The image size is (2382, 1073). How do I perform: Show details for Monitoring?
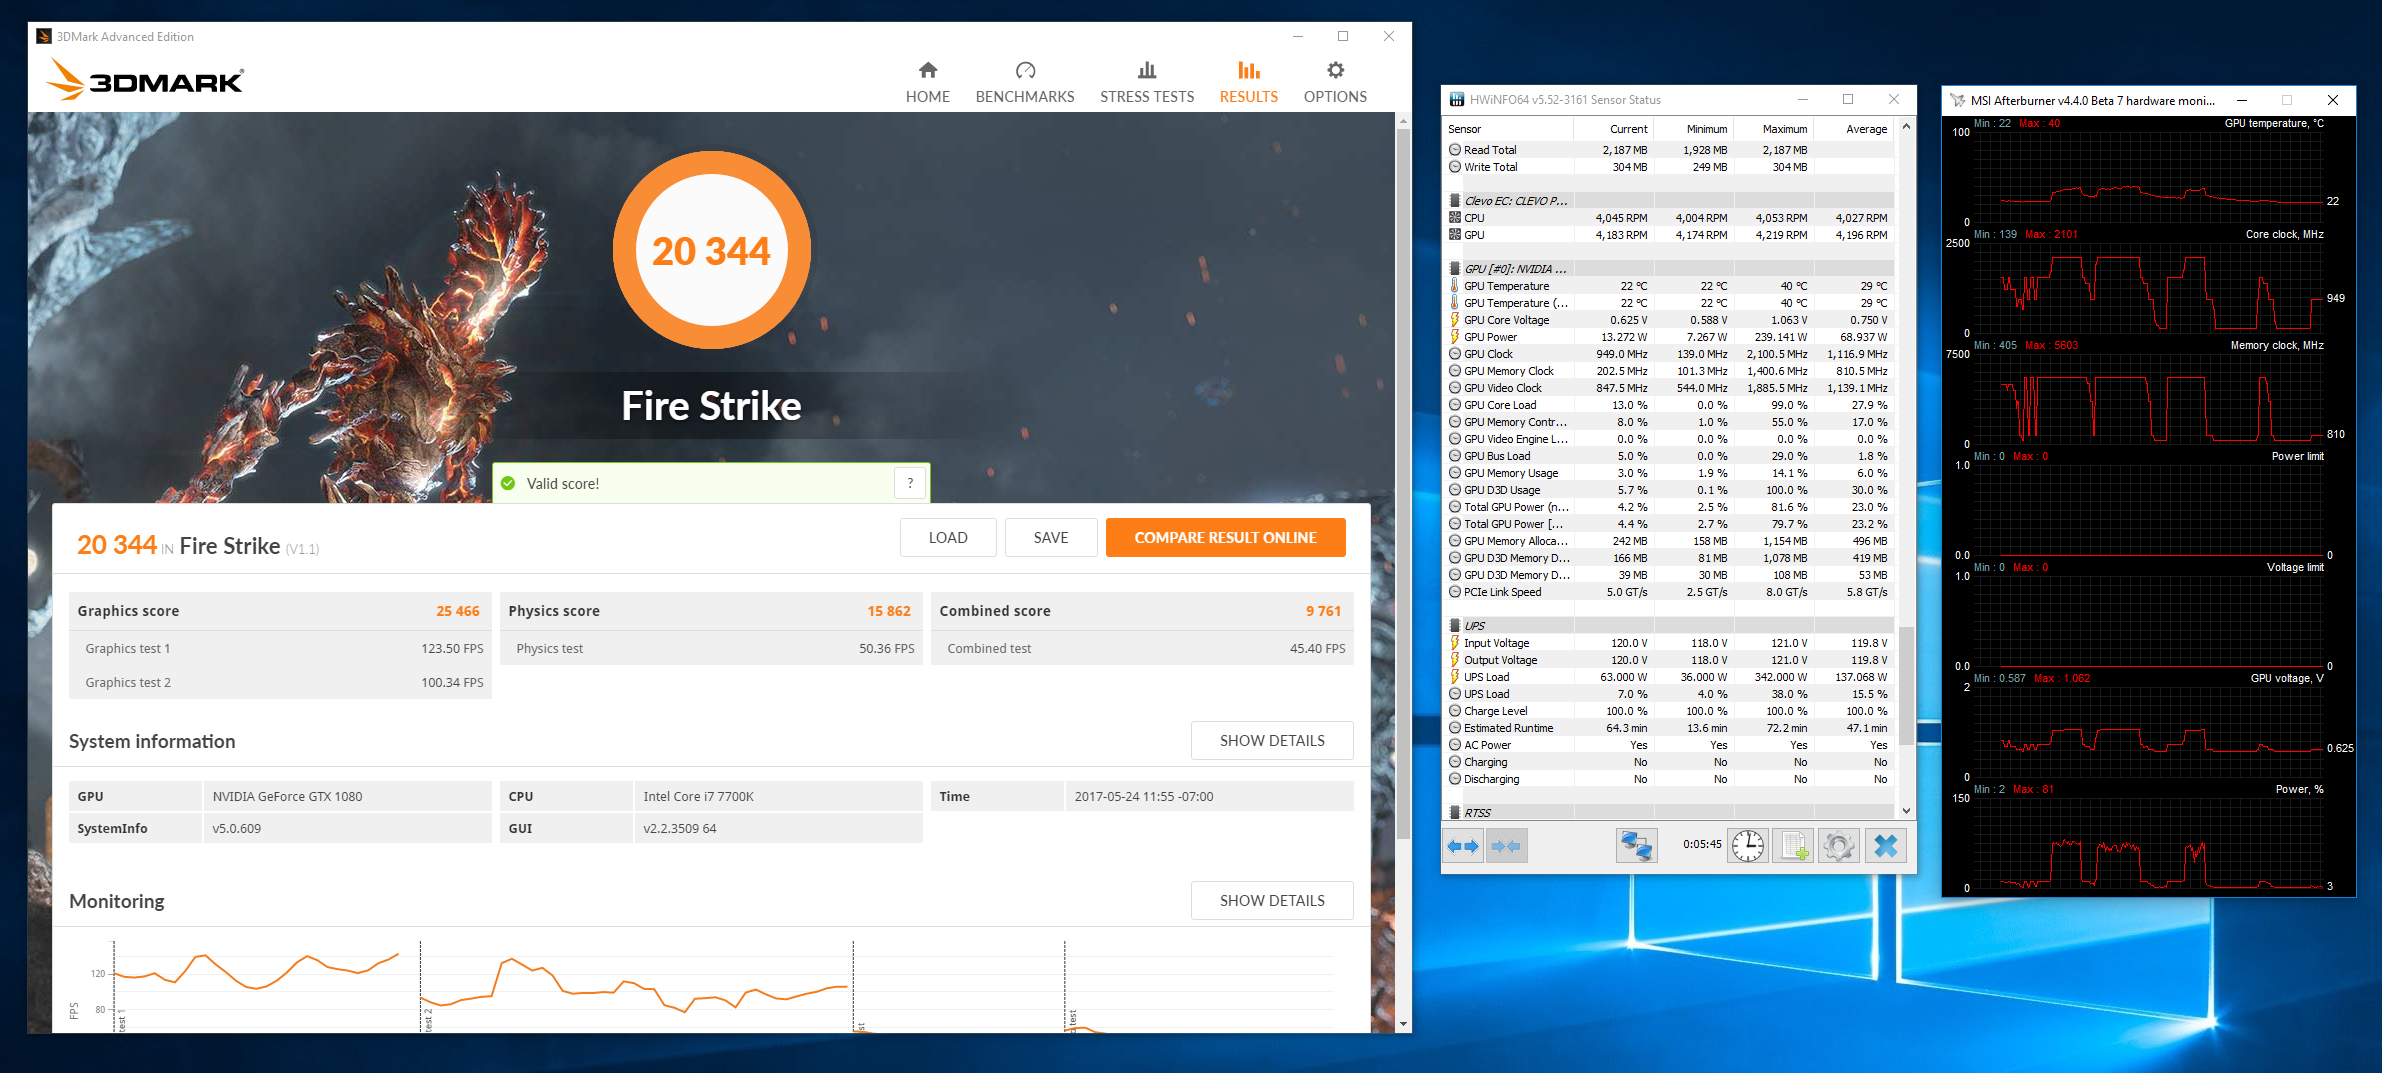1272,901
